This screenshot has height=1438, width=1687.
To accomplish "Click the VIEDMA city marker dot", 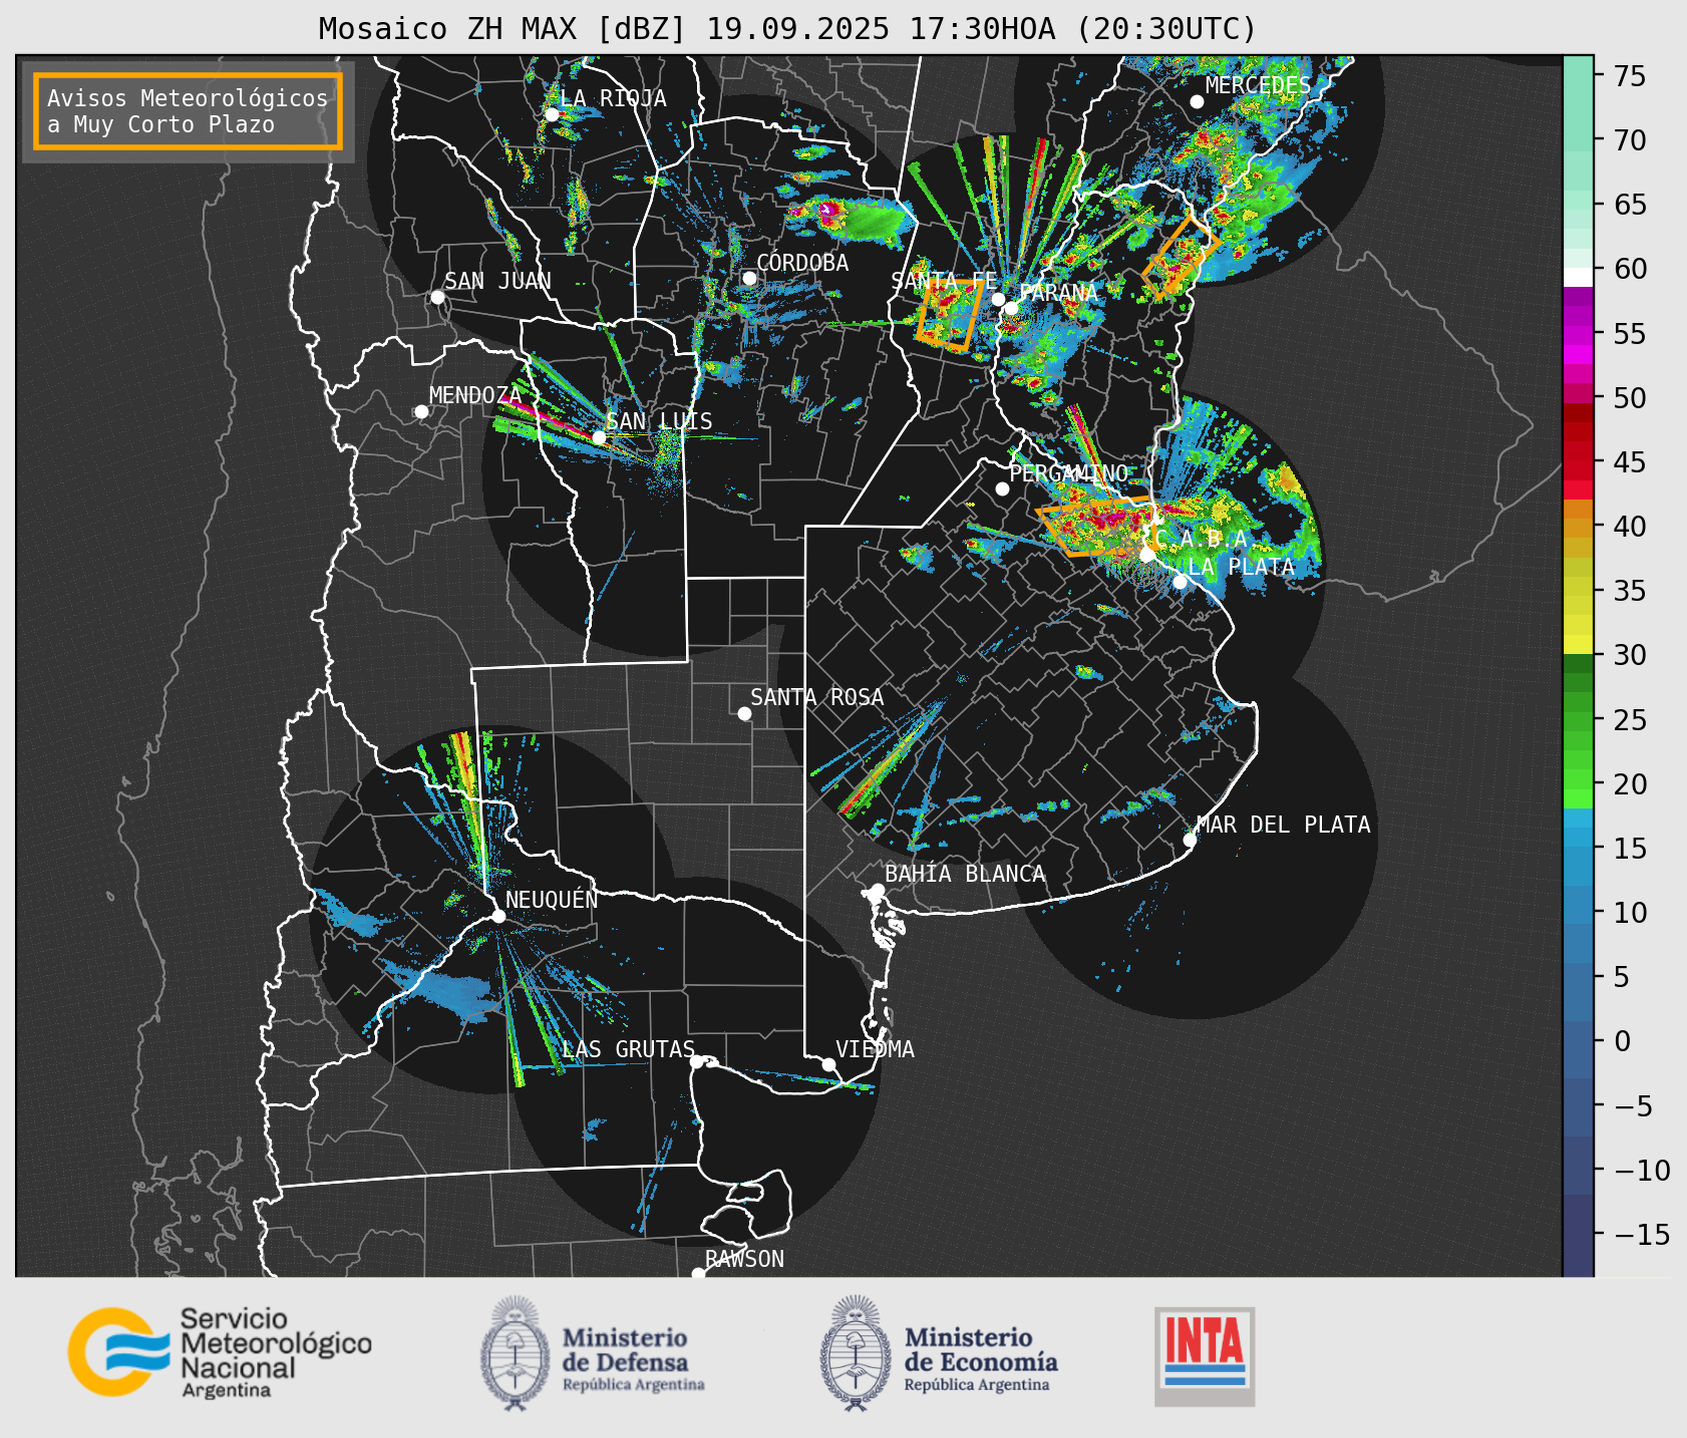I will [829, 1064].
